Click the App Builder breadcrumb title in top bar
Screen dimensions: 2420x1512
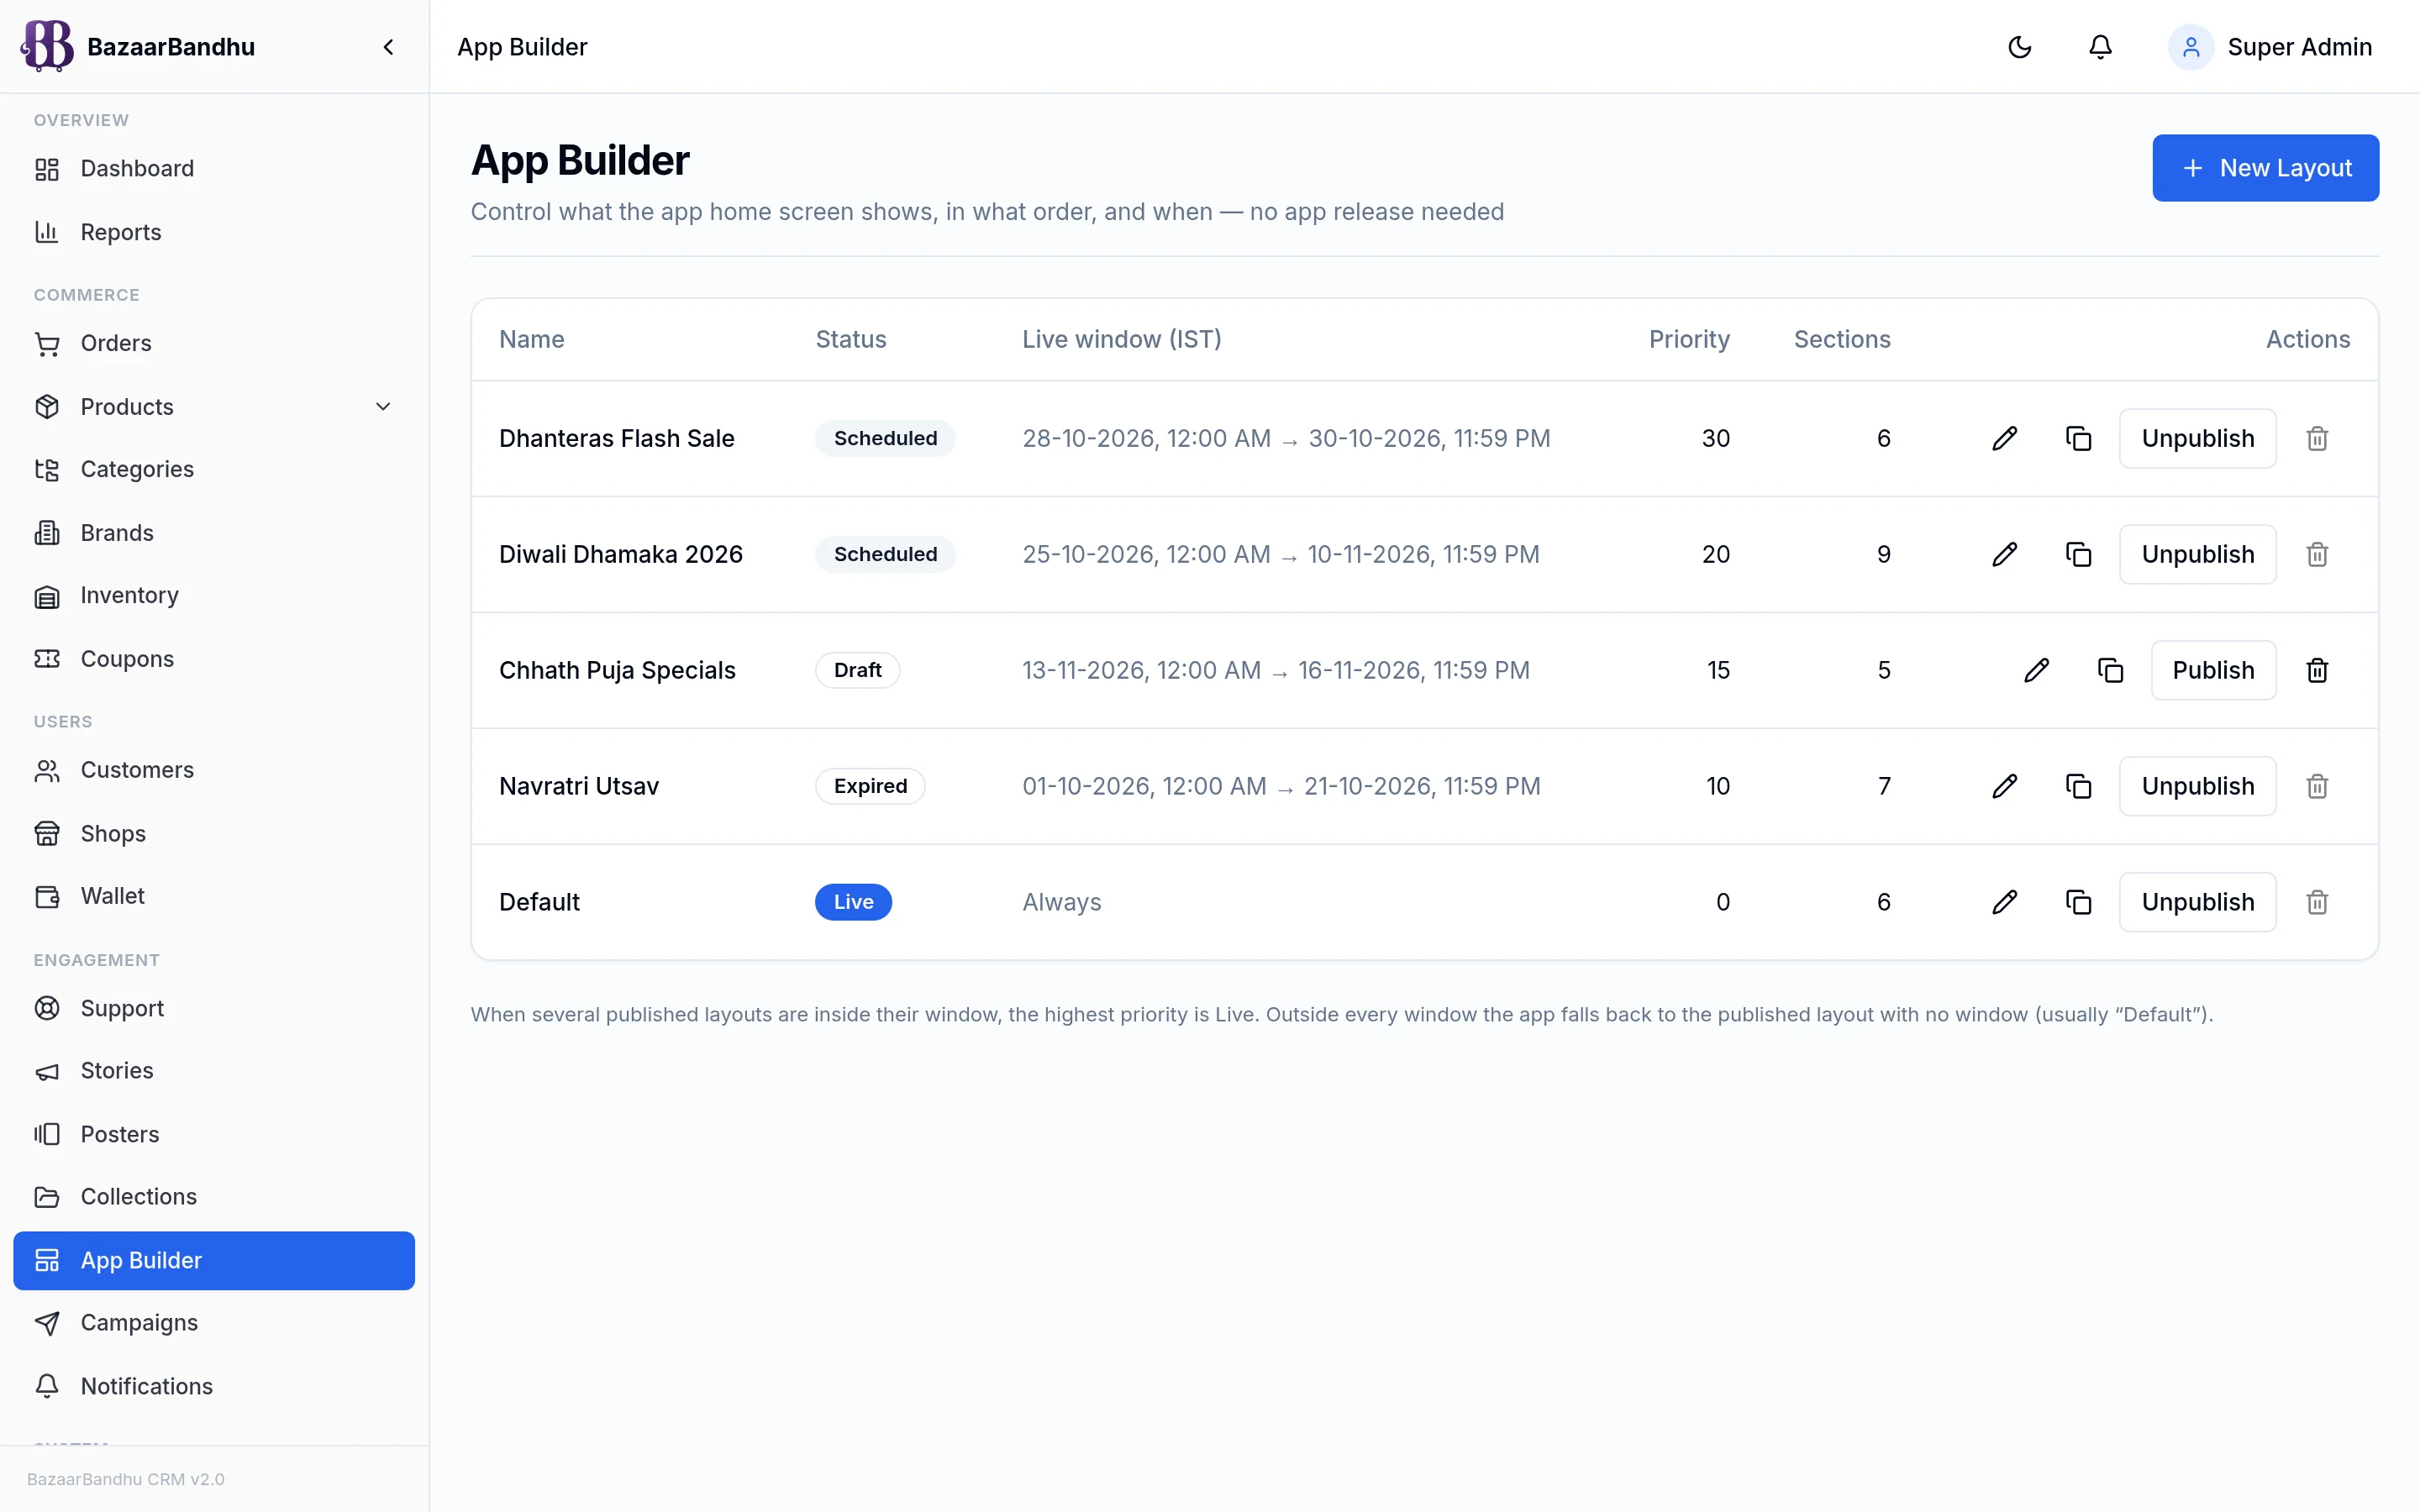522,47
